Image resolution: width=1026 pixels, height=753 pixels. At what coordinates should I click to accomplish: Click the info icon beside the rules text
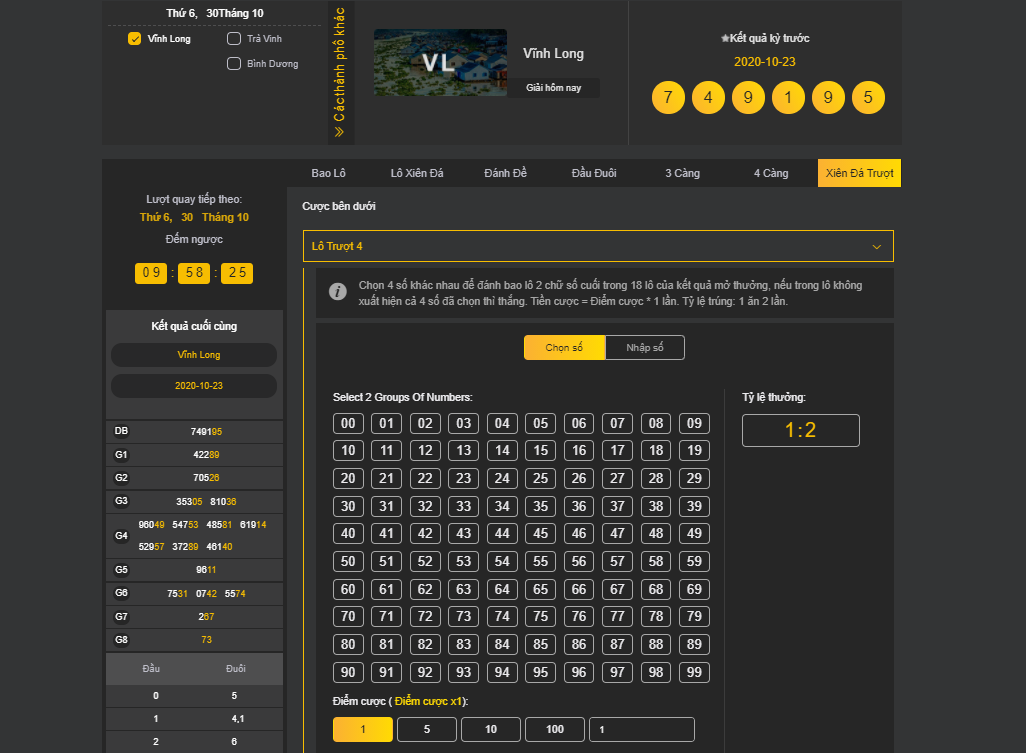point(338,292)
